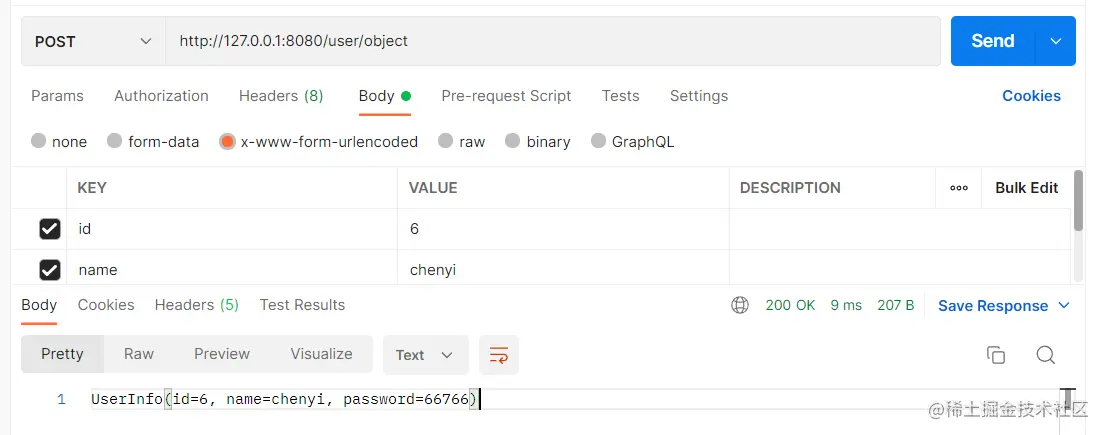The height and width of the screenshot is (435, 1104).
Task: Expand Save Response options
Action: (1064, 305)
